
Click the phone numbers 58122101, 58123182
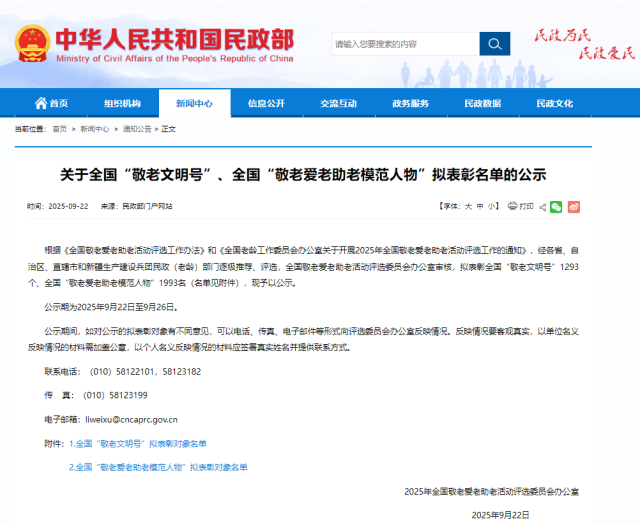click(159, 372)
